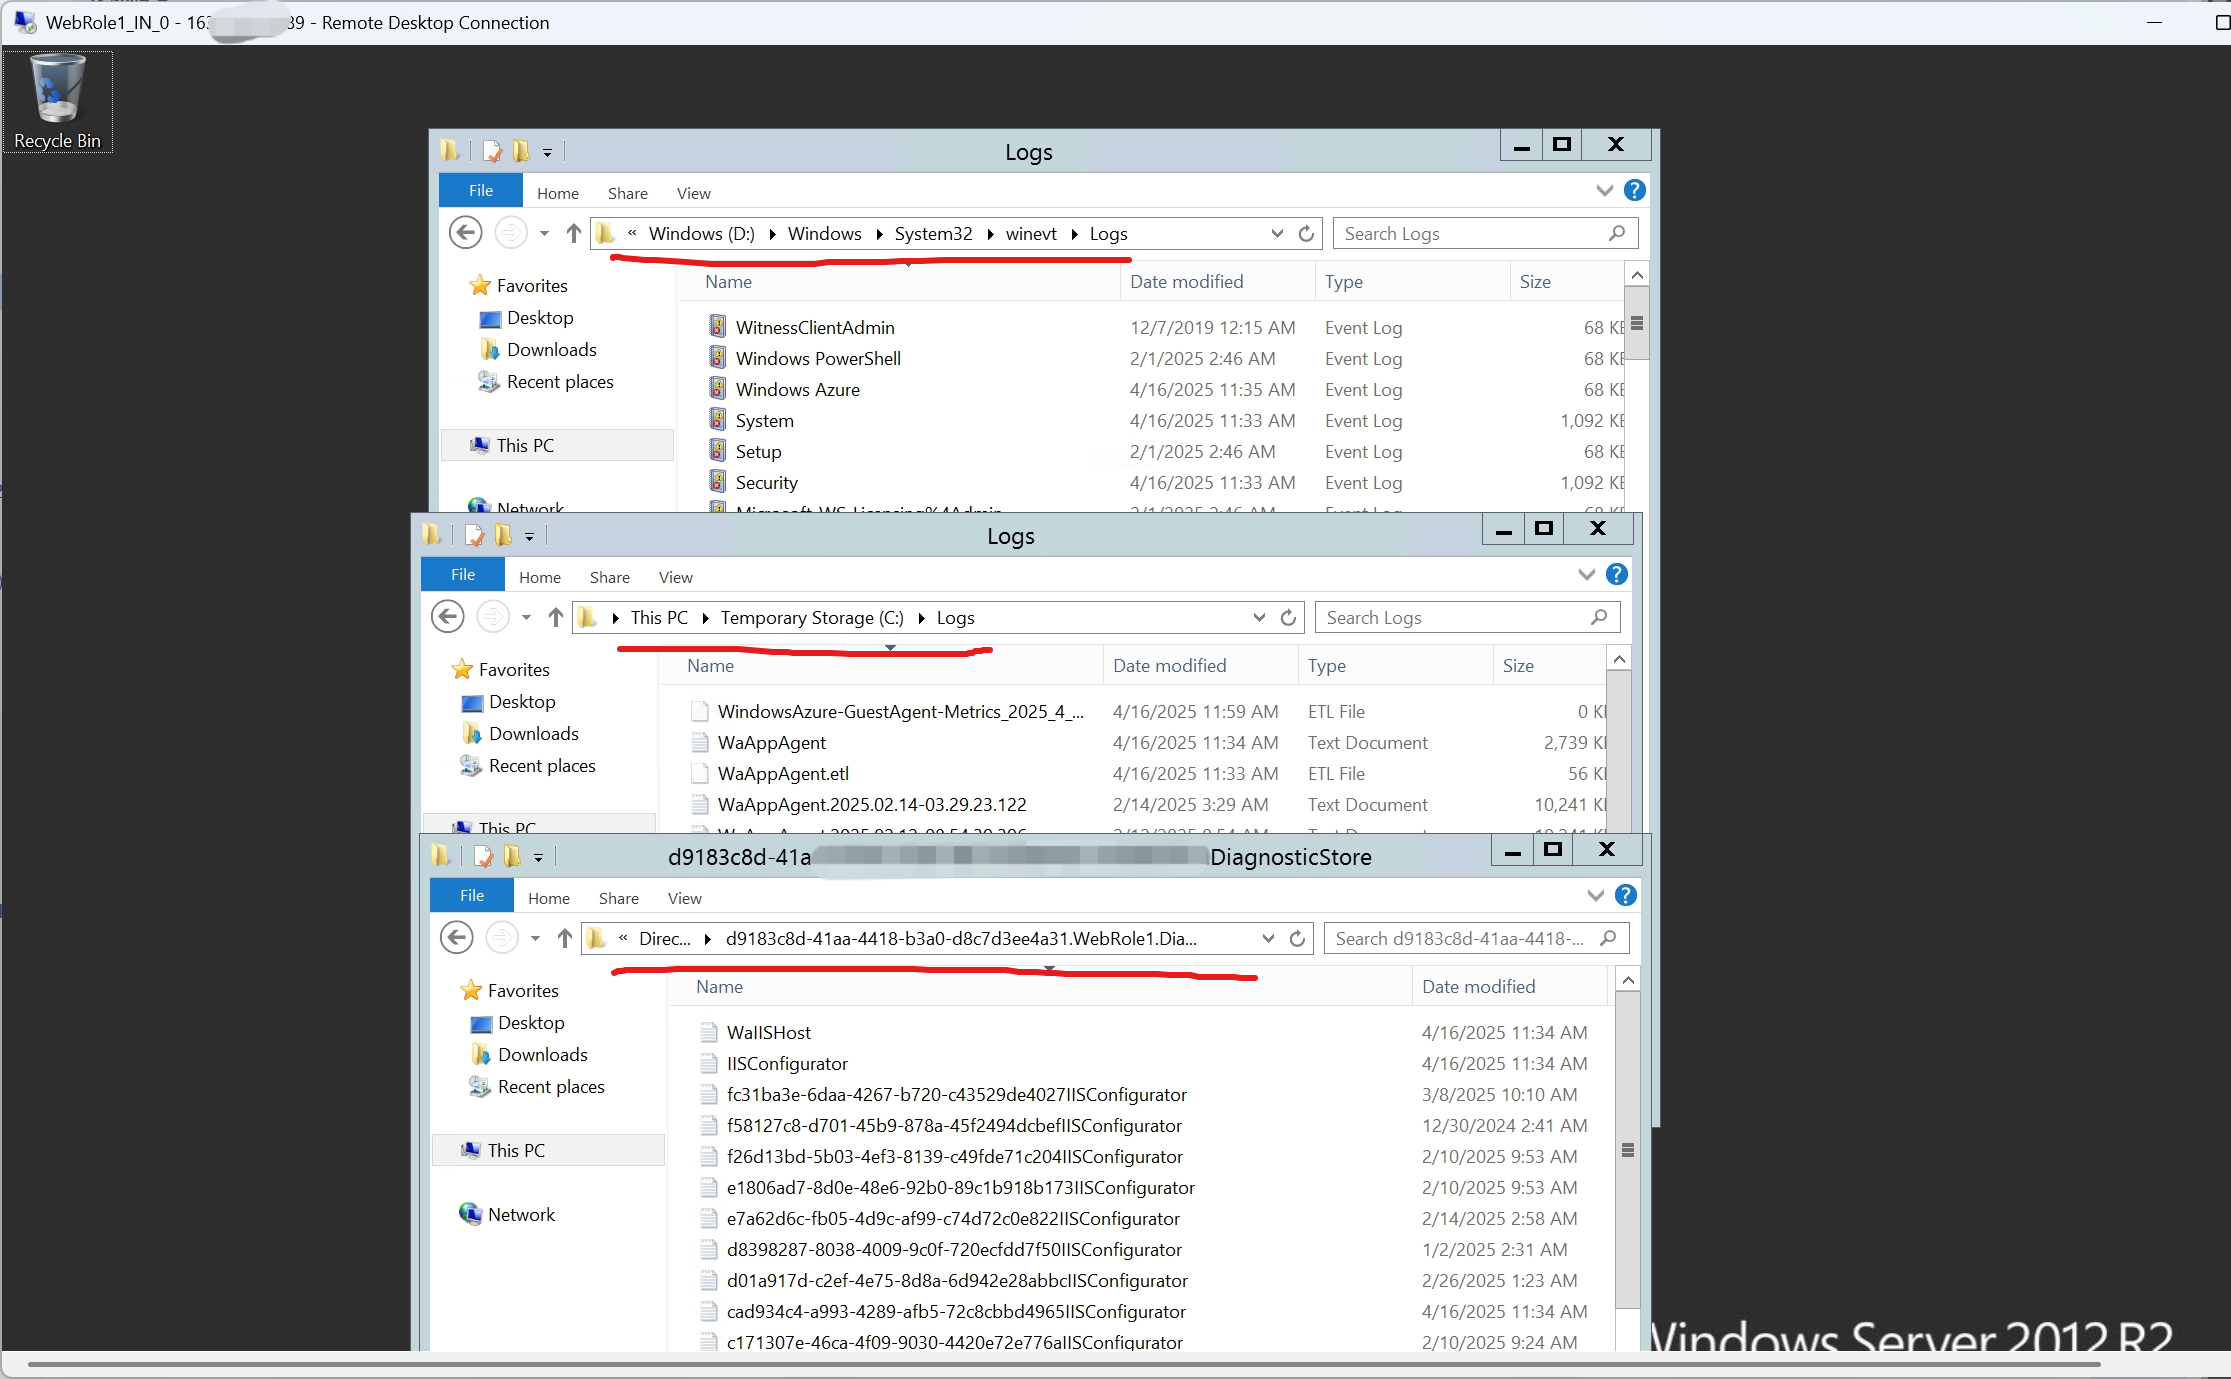Click the up arrow in the DiagnosticStore window

pyautogui.click(x=565, y=938)
